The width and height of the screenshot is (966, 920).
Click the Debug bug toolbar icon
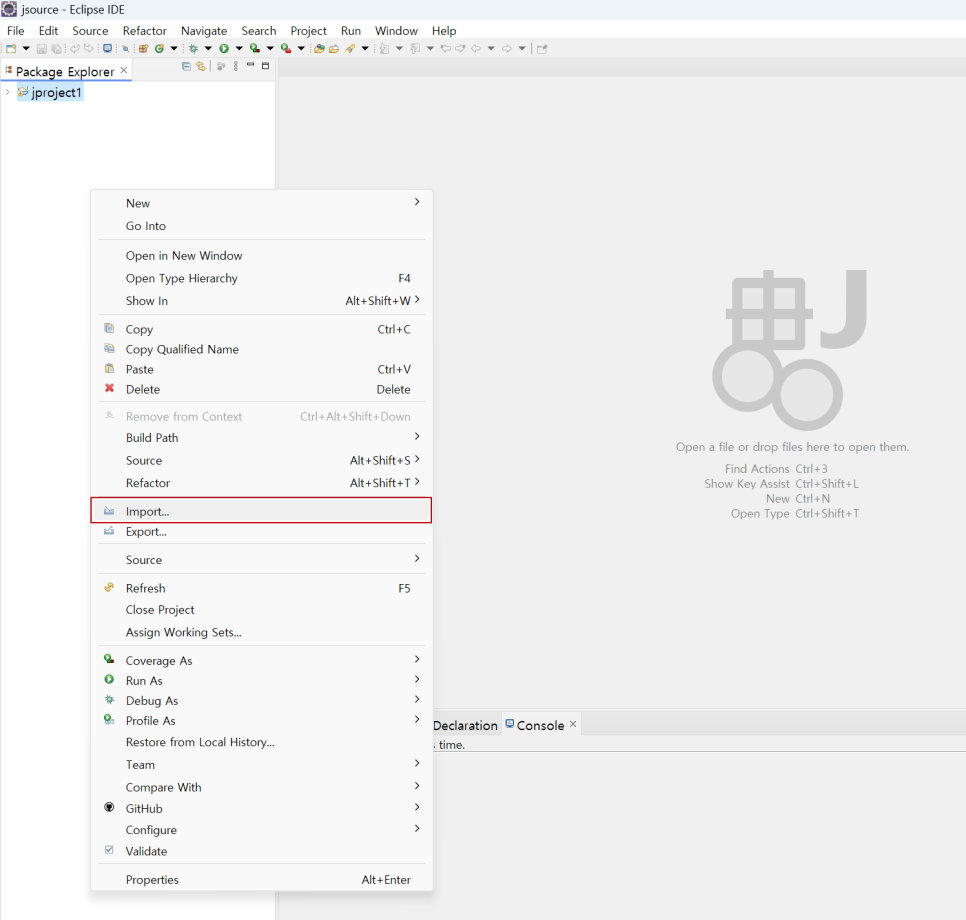point(193,49)
